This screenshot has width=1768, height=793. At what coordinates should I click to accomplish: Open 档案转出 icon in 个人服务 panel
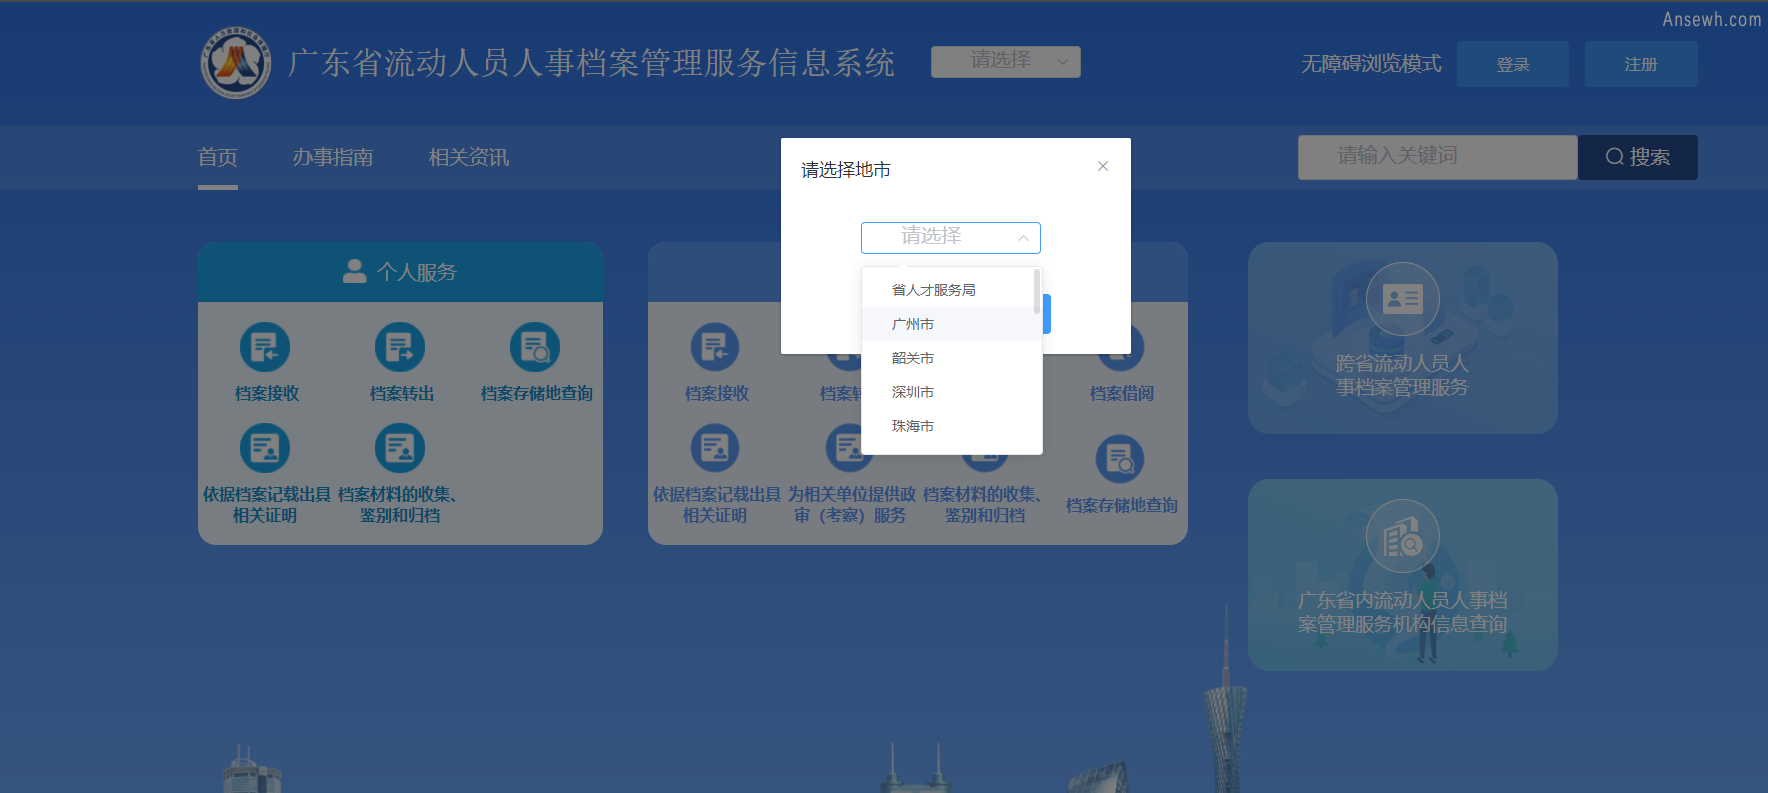[x=400, y=348]
